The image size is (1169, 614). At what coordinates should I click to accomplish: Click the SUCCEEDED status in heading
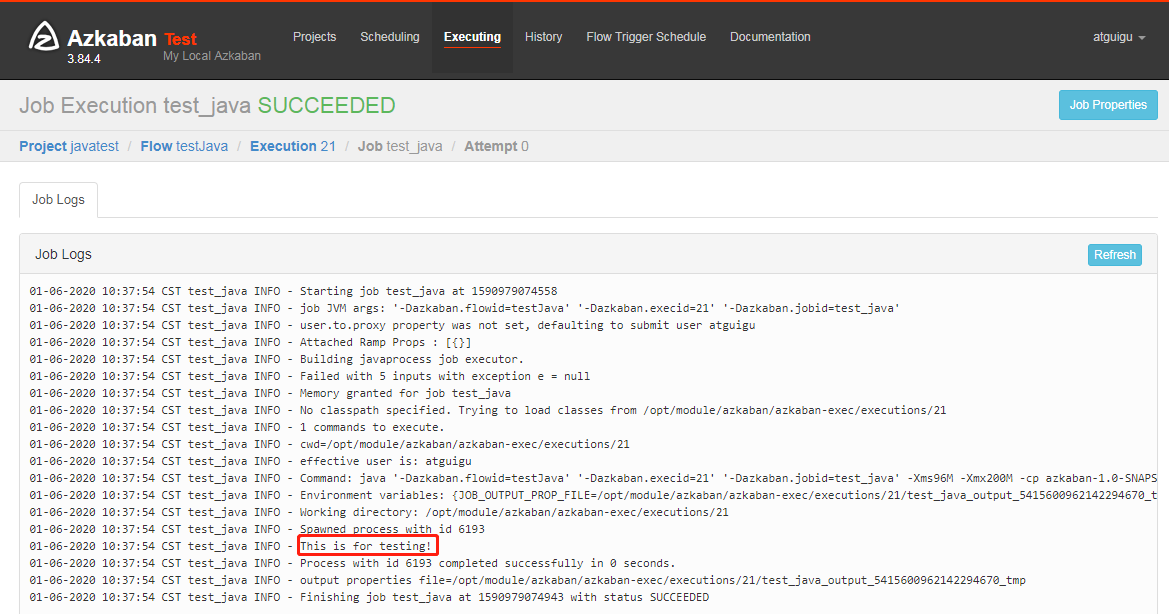click(327, 105)
